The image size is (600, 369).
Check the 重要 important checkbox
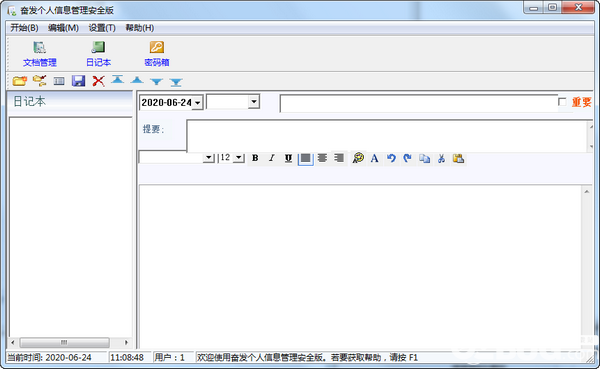562,102
